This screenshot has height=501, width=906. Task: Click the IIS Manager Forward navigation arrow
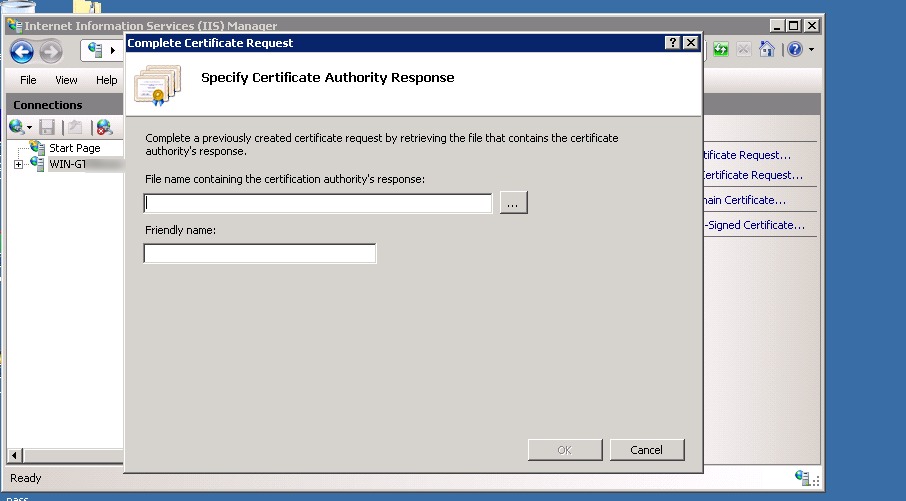point(51,52)
